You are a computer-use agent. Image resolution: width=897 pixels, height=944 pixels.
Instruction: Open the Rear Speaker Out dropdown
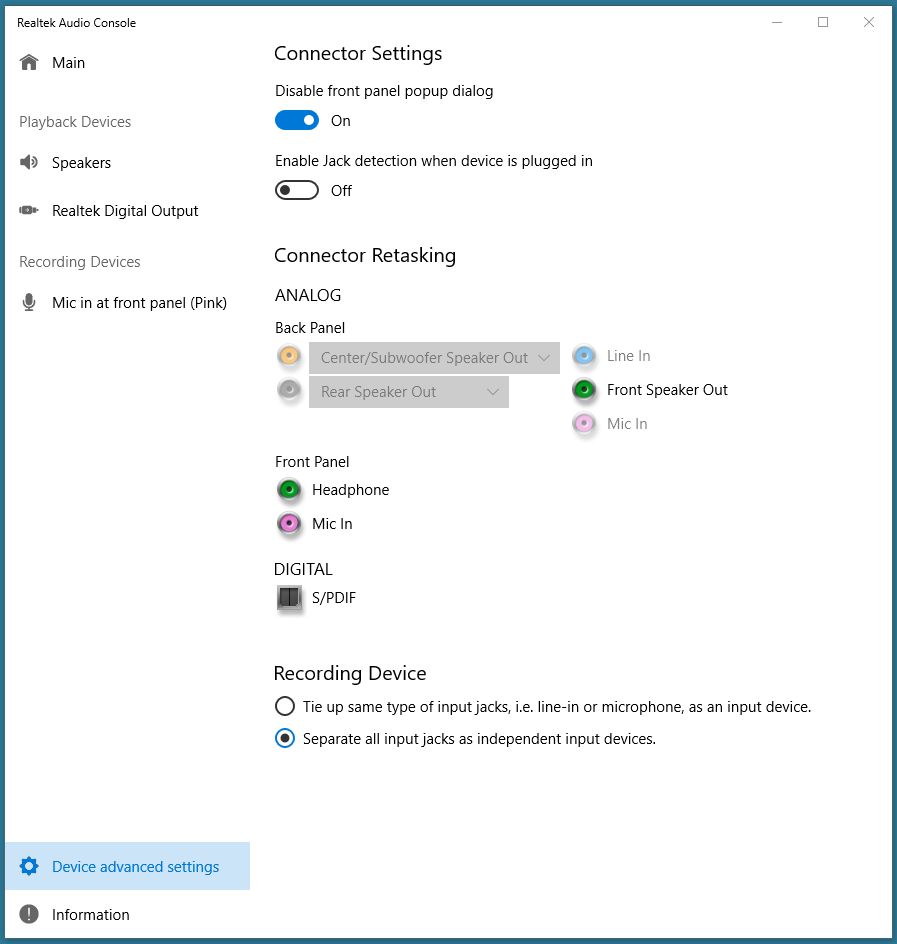[x=409, y=392]
